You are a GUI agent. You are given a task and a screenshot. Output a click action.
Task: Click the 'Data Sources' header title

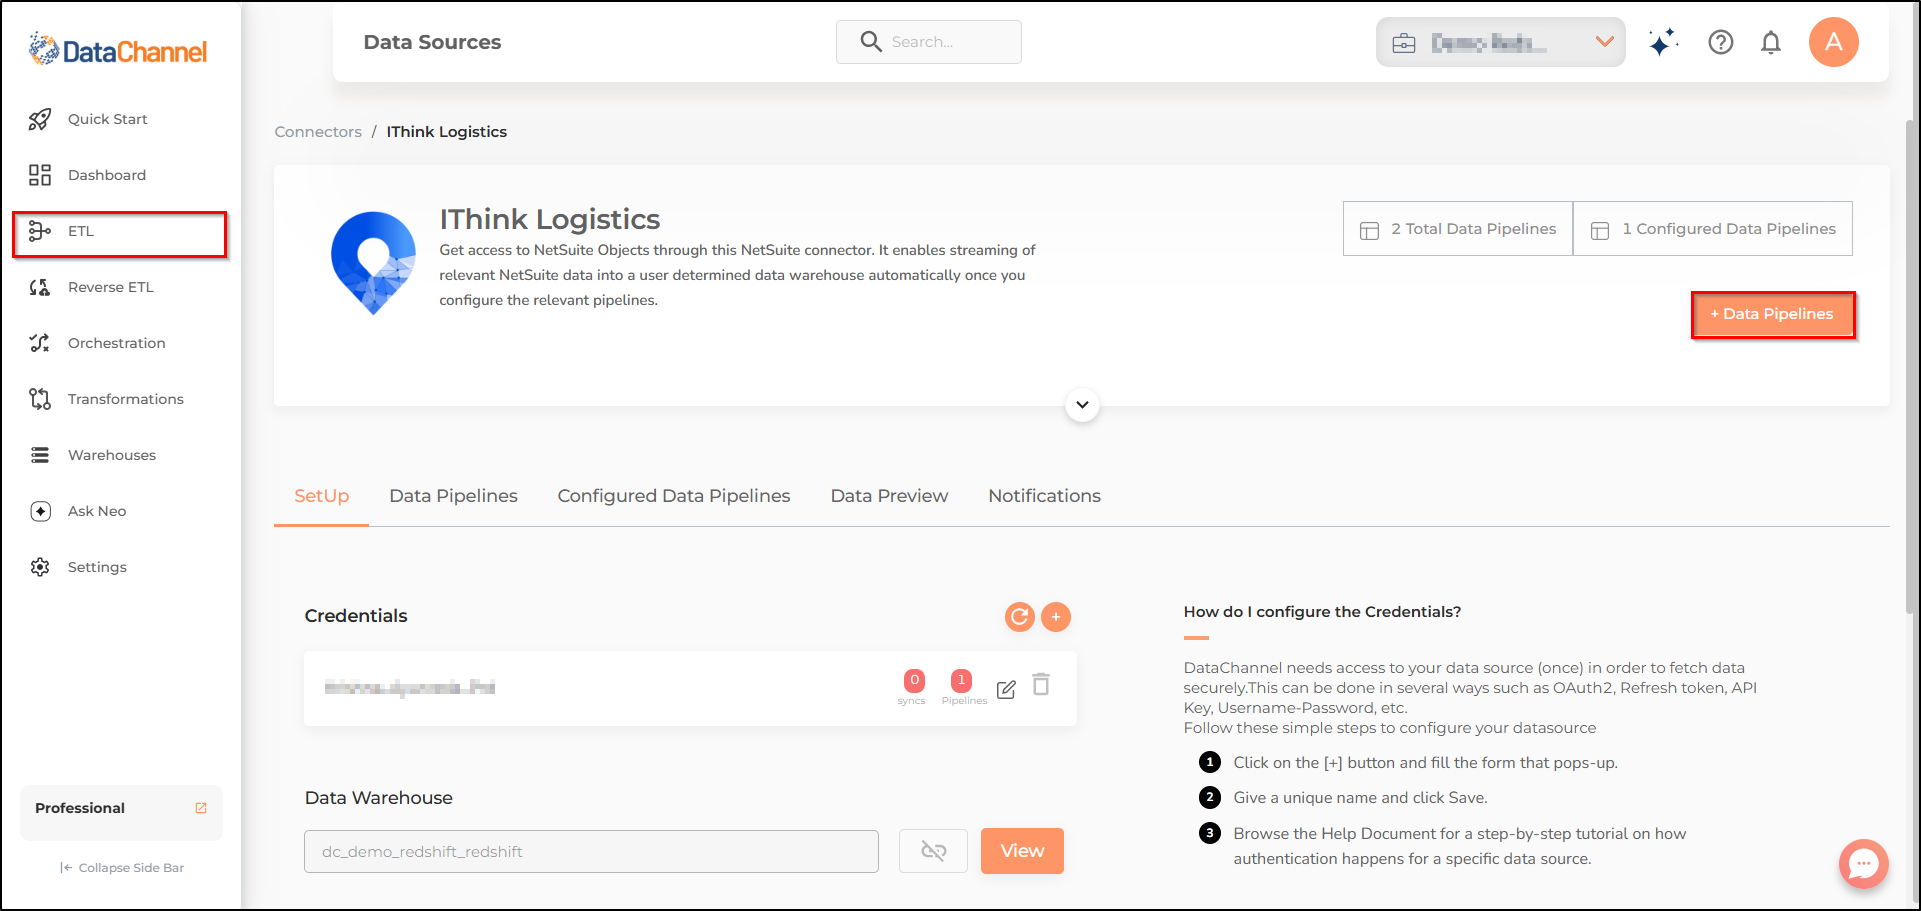point(432,42)
